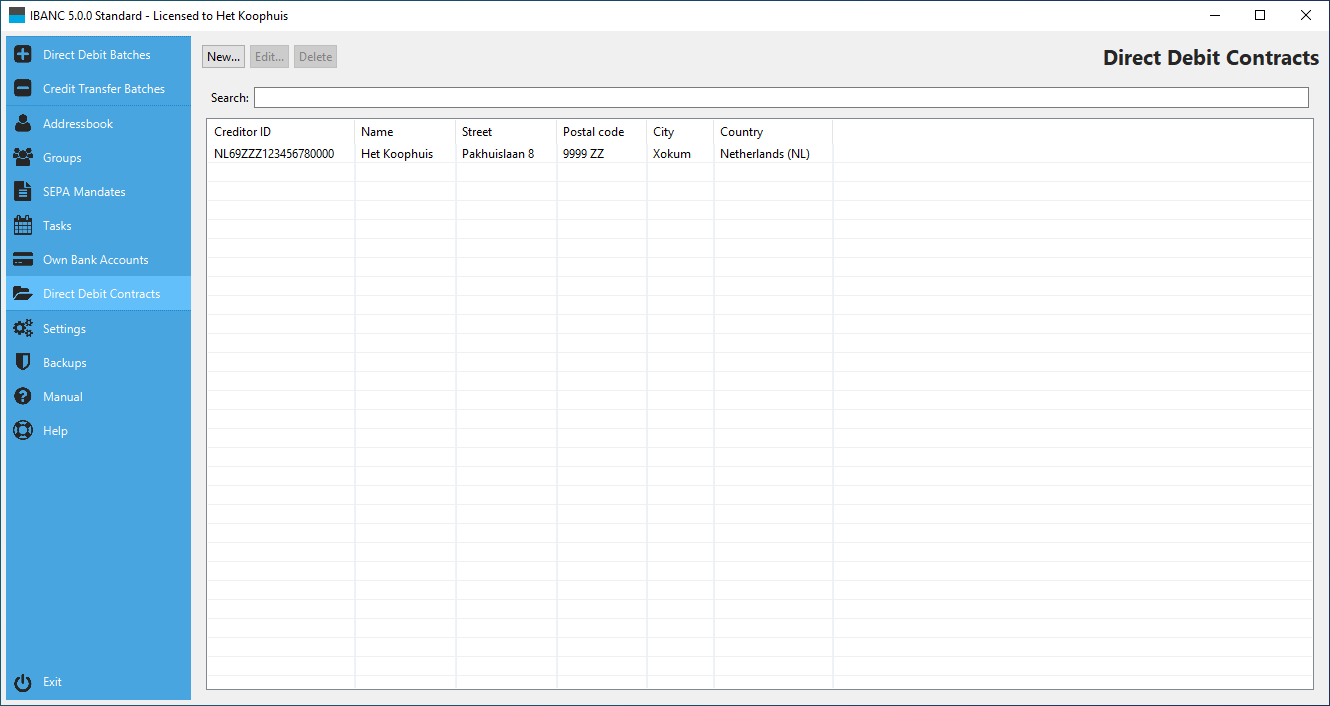Sort by City column header
Screen dimensions: 1330x706
(680, 132)
